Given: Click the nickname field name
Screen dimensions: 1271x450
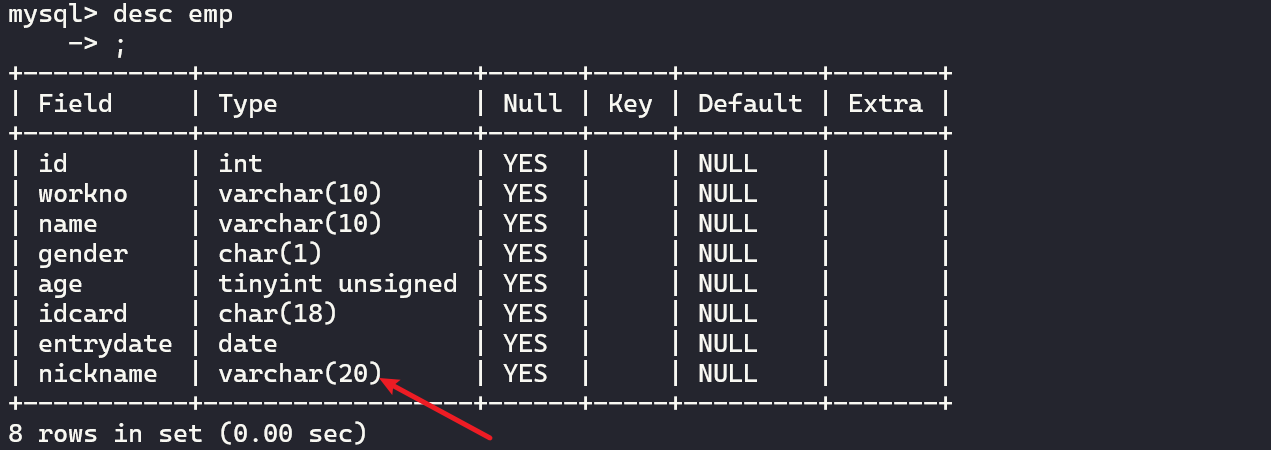Looking at the screenshot, I should 97,374.
